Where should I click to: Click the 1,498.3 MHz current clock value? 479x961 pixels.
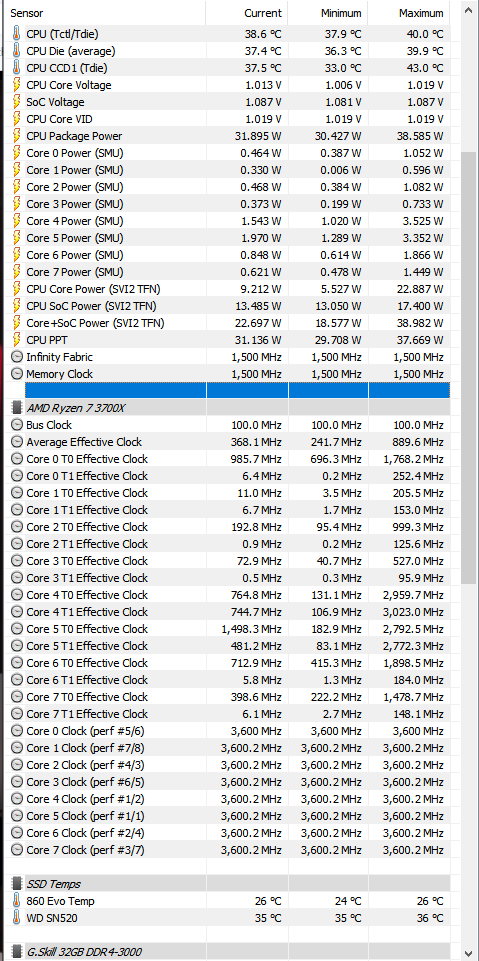(252, 629)
